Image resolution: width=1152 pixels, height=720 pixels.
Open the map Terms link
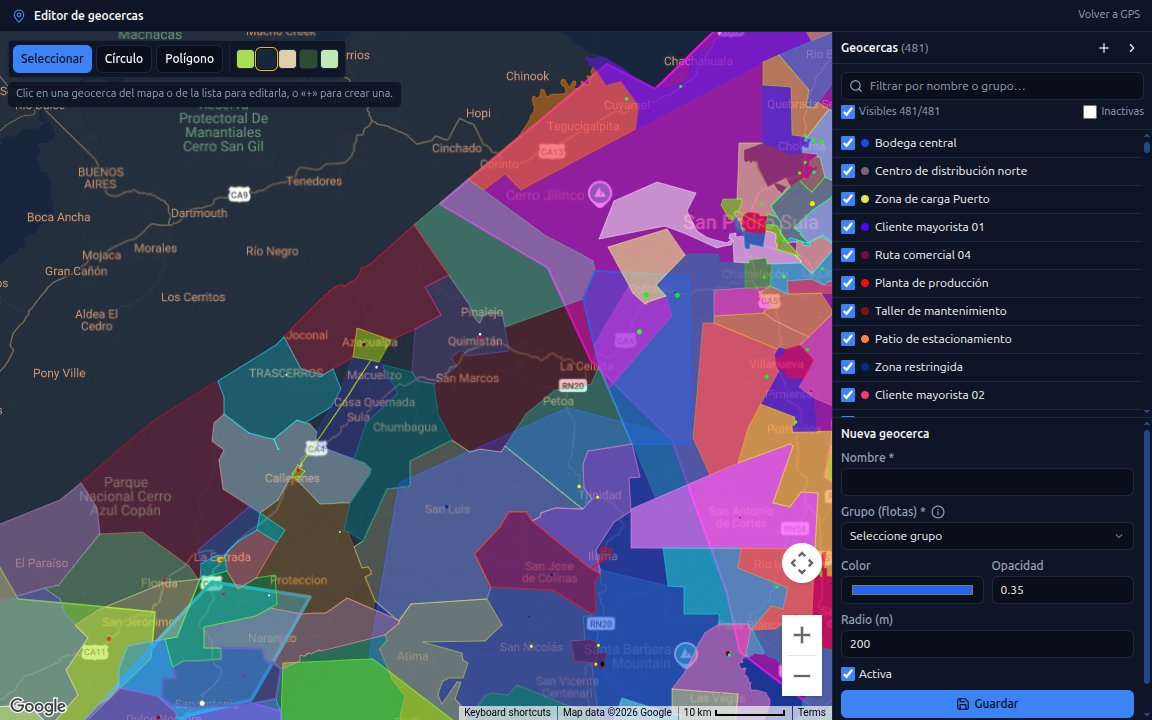tap(812, 713)
